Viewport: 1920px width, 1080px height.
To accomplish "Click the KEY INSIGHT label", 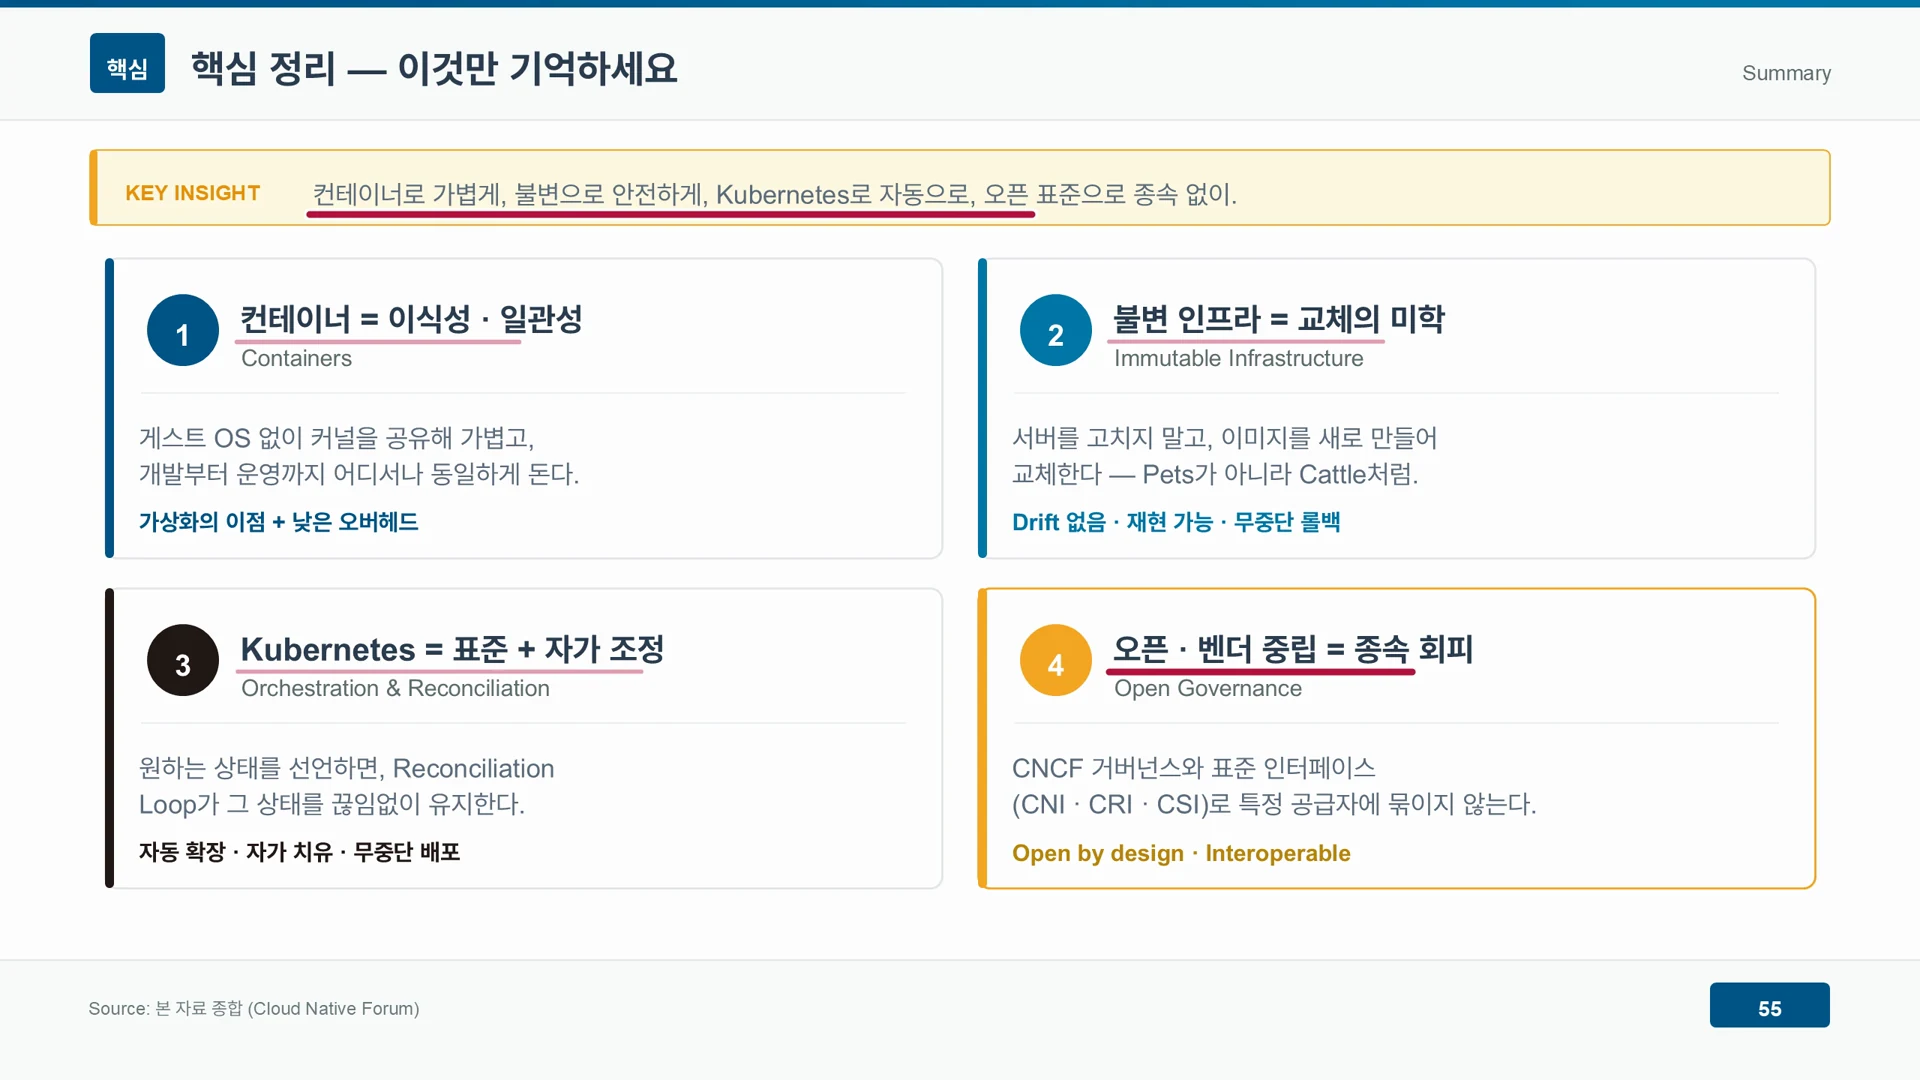I will [x=193, y=193].
